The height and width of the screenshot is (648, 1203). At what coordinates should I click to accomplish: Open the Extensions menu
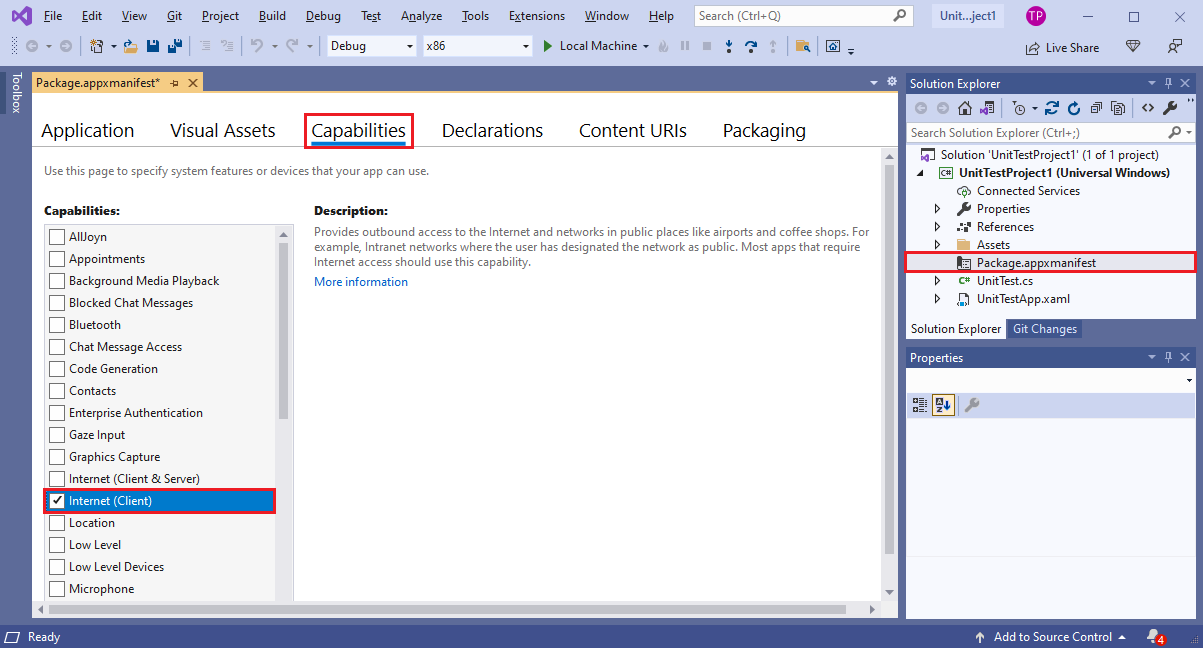coord(537,16)
